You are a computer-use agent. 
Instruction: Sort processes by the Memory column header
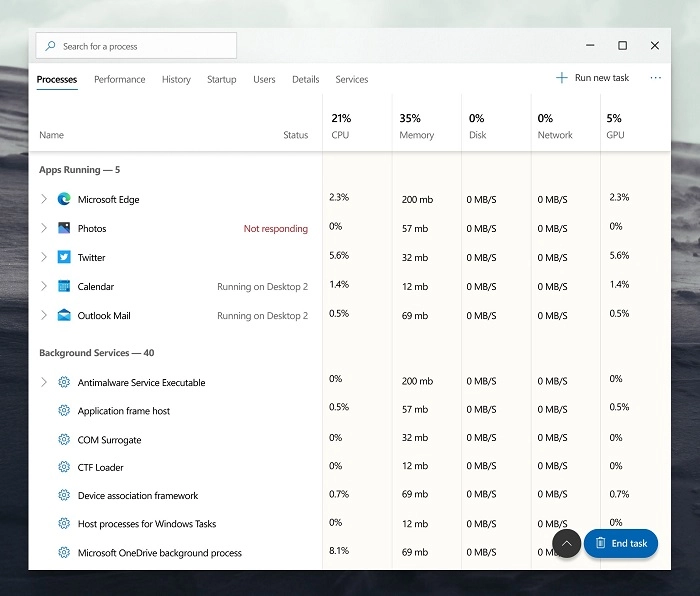pos(416,126)
